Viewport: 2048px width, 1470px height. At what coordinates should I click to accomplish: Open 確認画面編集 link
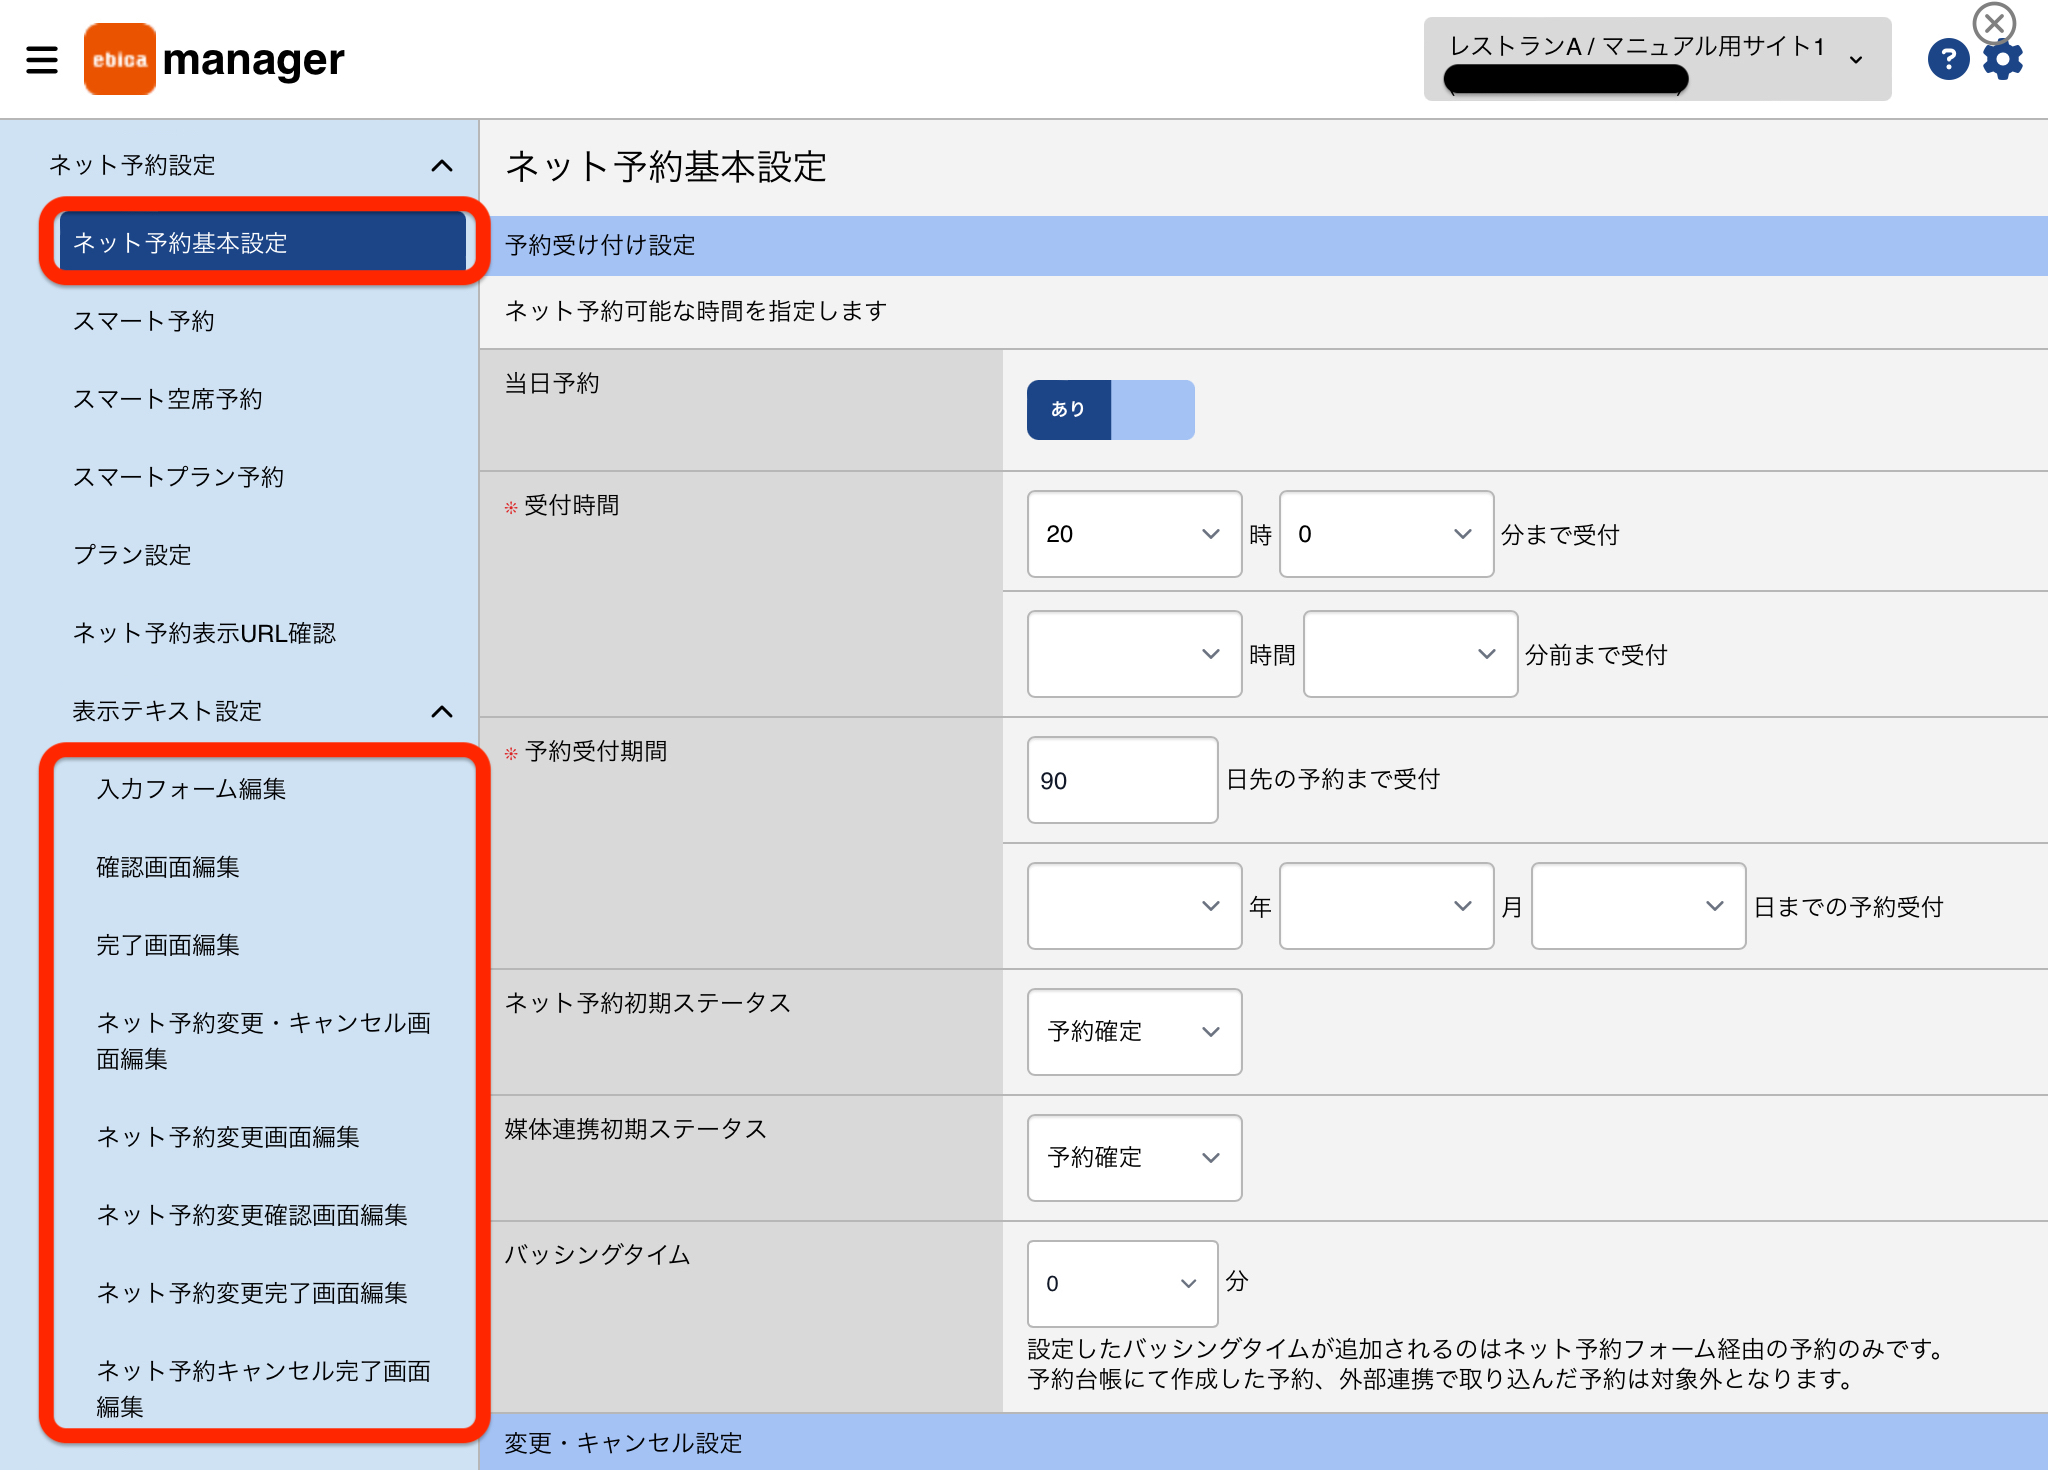click(x=168, y=867)
